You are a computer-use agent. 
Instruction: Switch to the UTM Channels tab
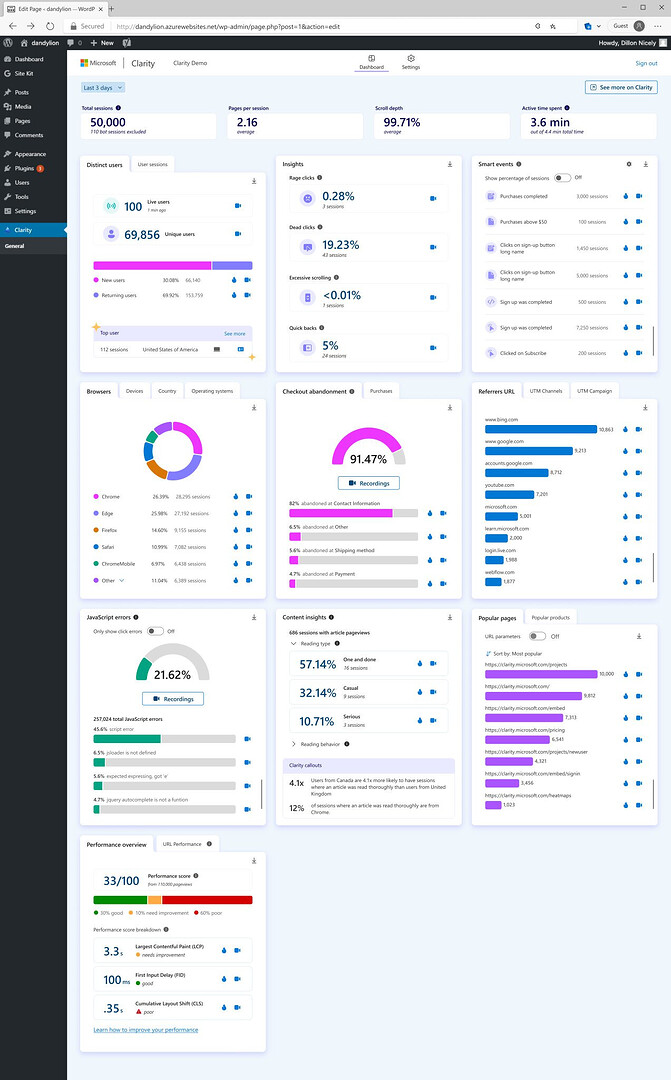pos(546,391)
